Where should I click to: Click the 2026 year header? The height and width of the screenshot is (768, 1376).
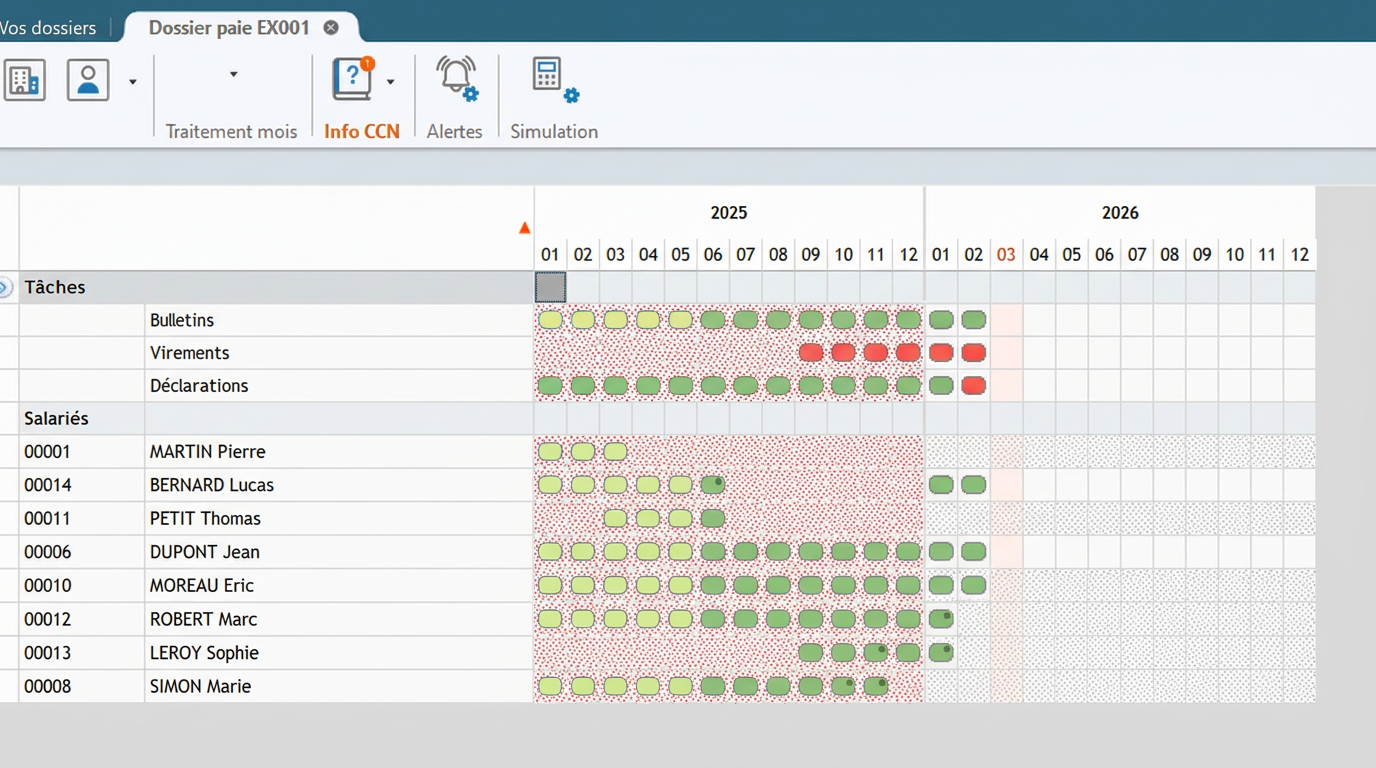1120,213
